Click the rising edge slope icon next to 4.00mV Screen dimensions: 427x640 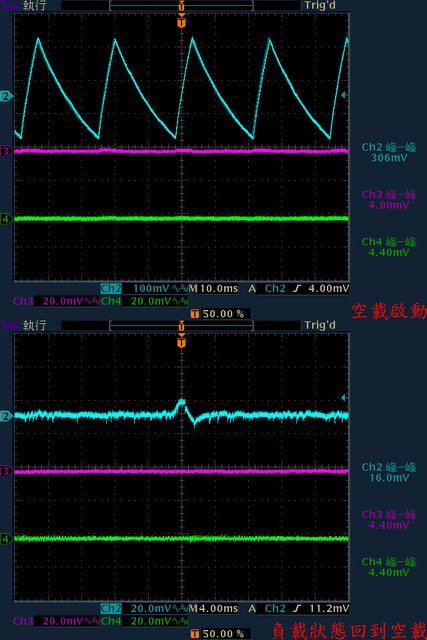coord(297,289)
